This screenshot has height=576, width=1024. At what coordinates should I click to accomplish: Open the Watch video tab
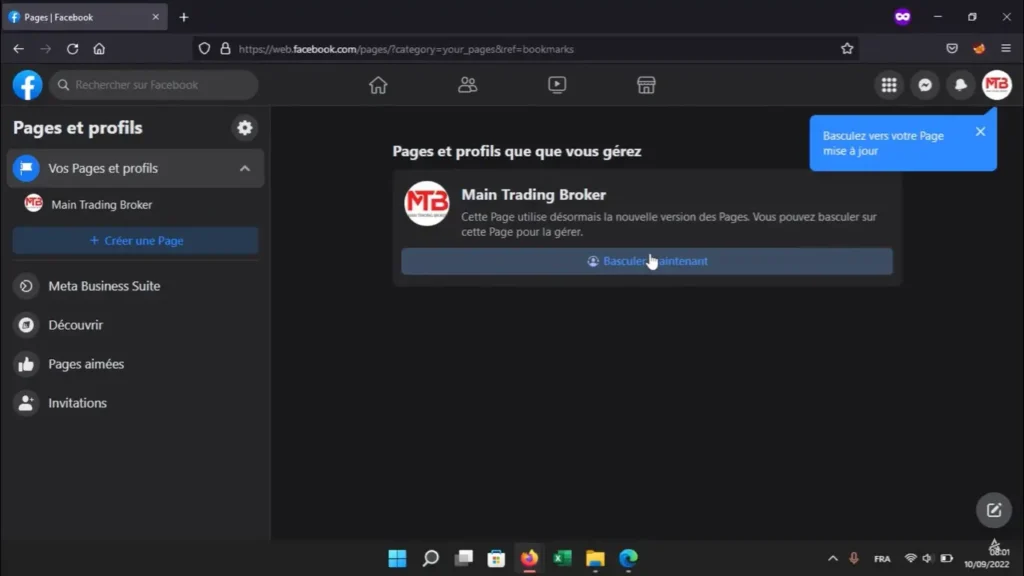click(x=557, y=85)
